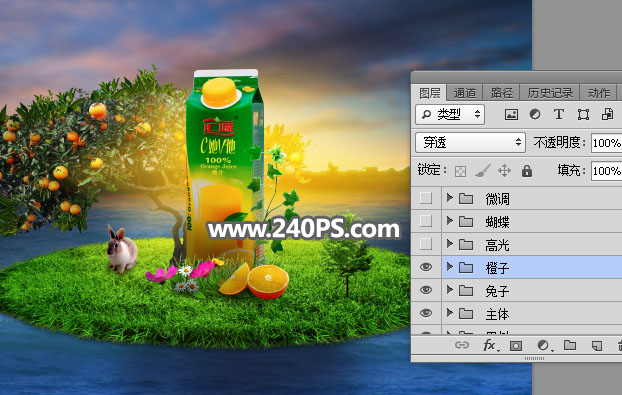This screenshot has height=395, width=622.
Task: Open the 穿透 blend mode dropdown
Action: point(470,142)
